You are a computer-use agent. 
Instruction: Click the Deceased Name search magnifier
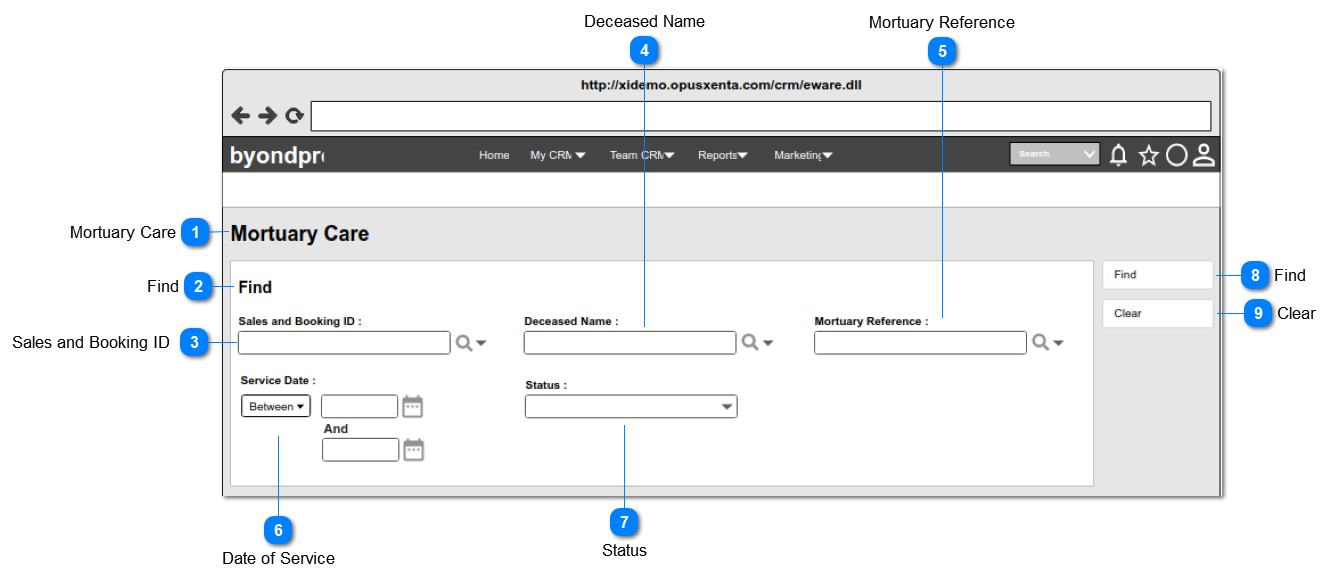click(x=750, y=343)
